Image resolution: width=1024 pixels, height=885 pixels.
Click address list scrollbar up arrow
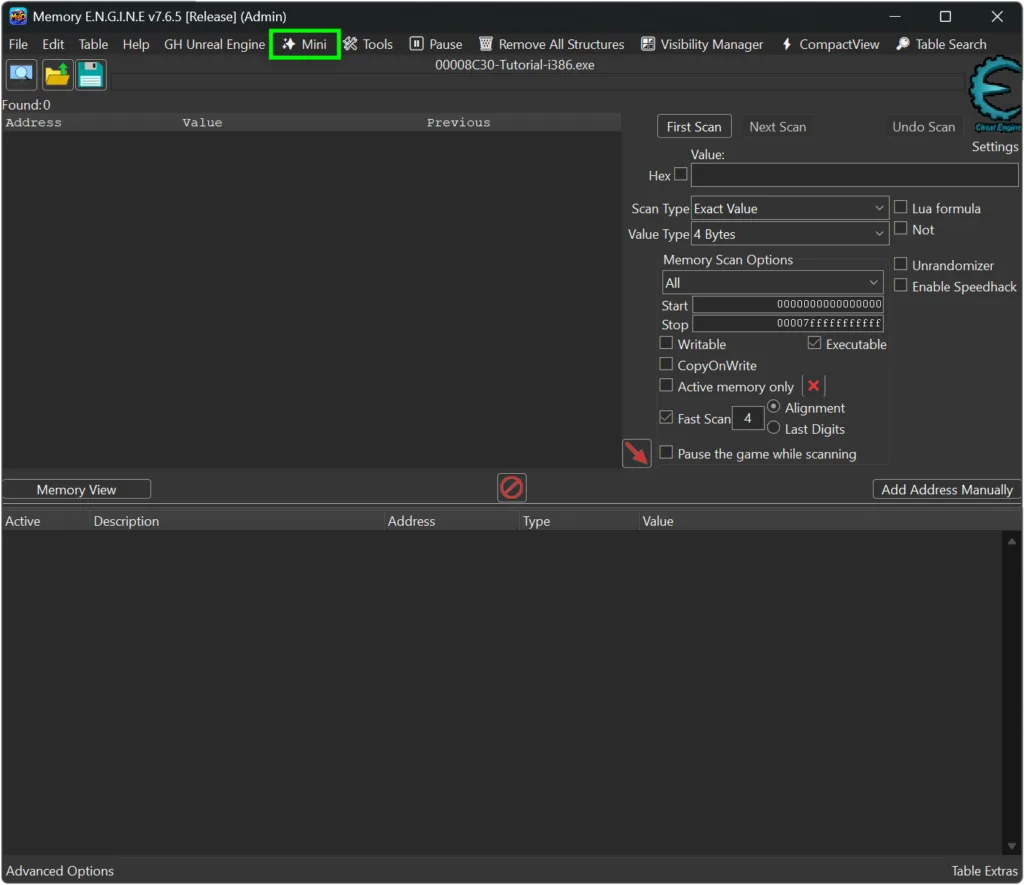click(1012, 541)
